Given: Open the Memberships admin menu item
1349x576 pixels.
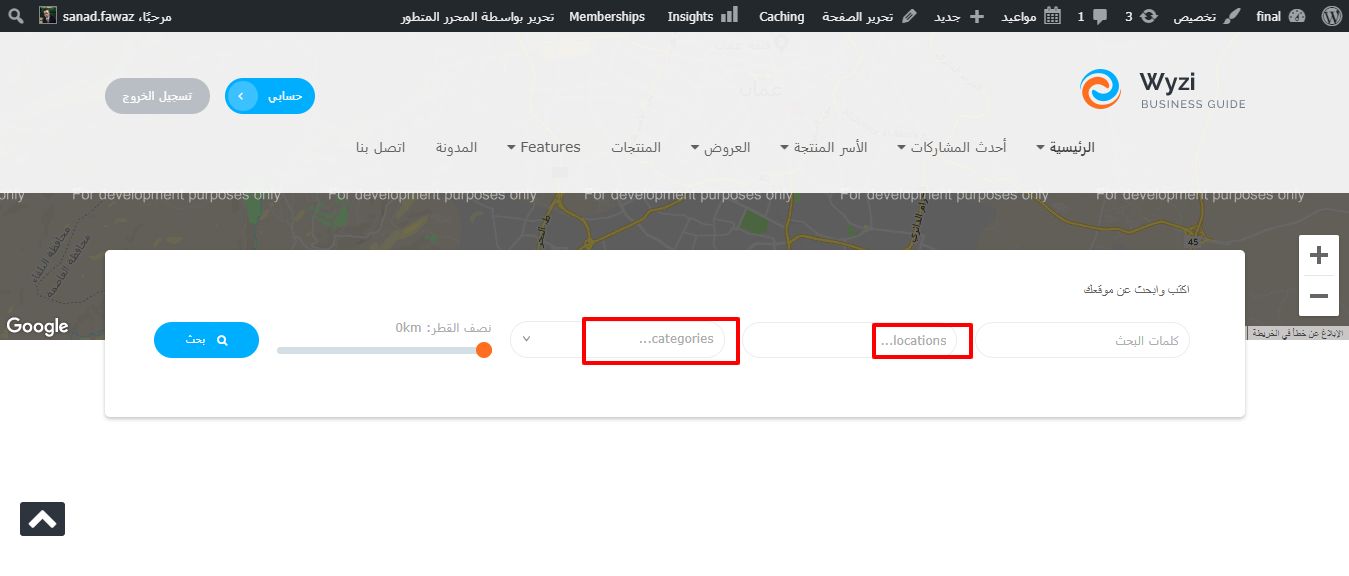Looking at the screenshot, I should tap(607, 16).
